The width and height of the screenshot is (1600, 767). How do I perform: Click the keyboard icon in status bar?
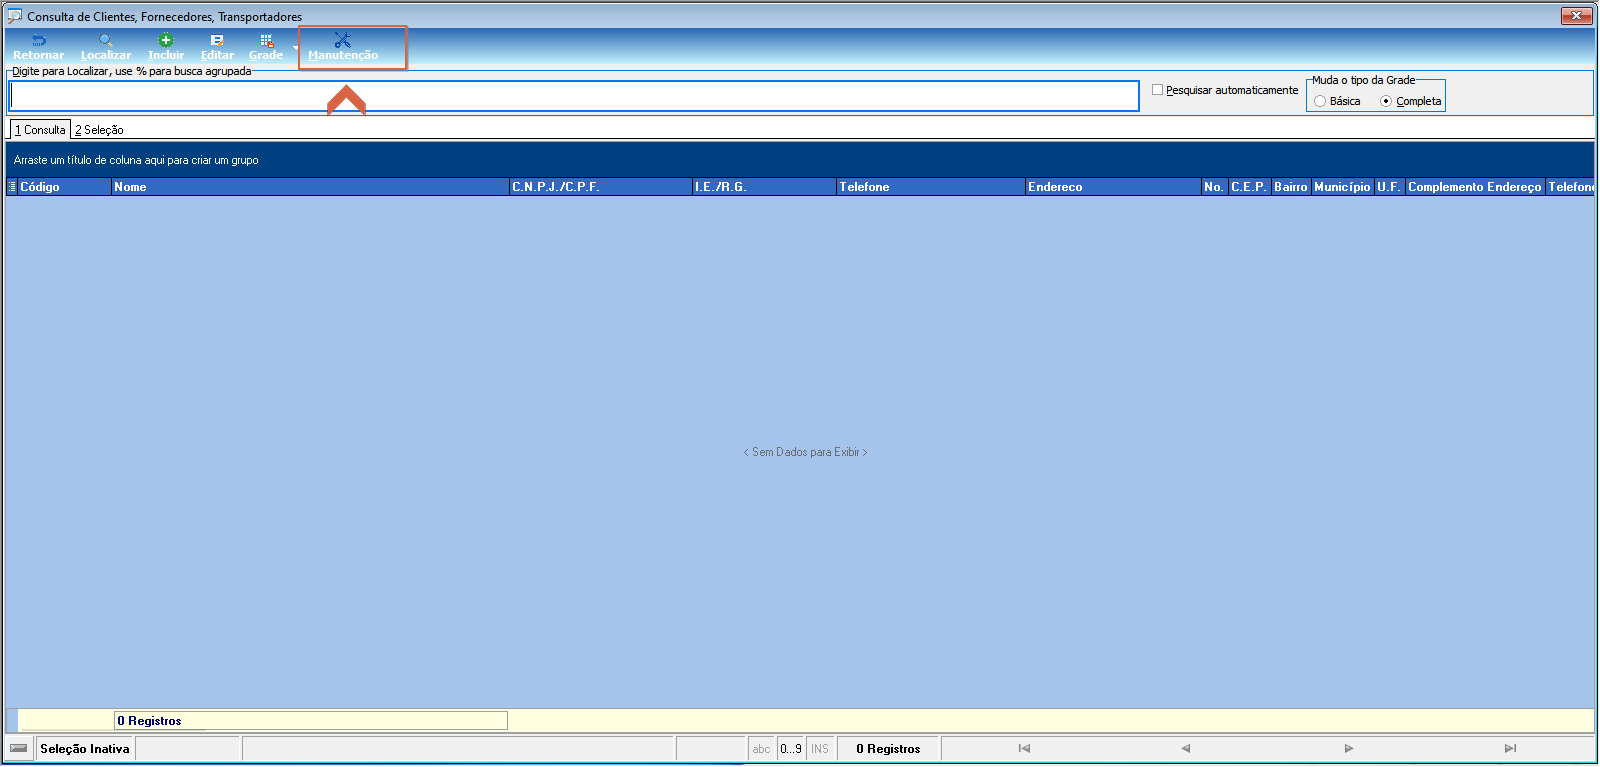coord(19,748)
